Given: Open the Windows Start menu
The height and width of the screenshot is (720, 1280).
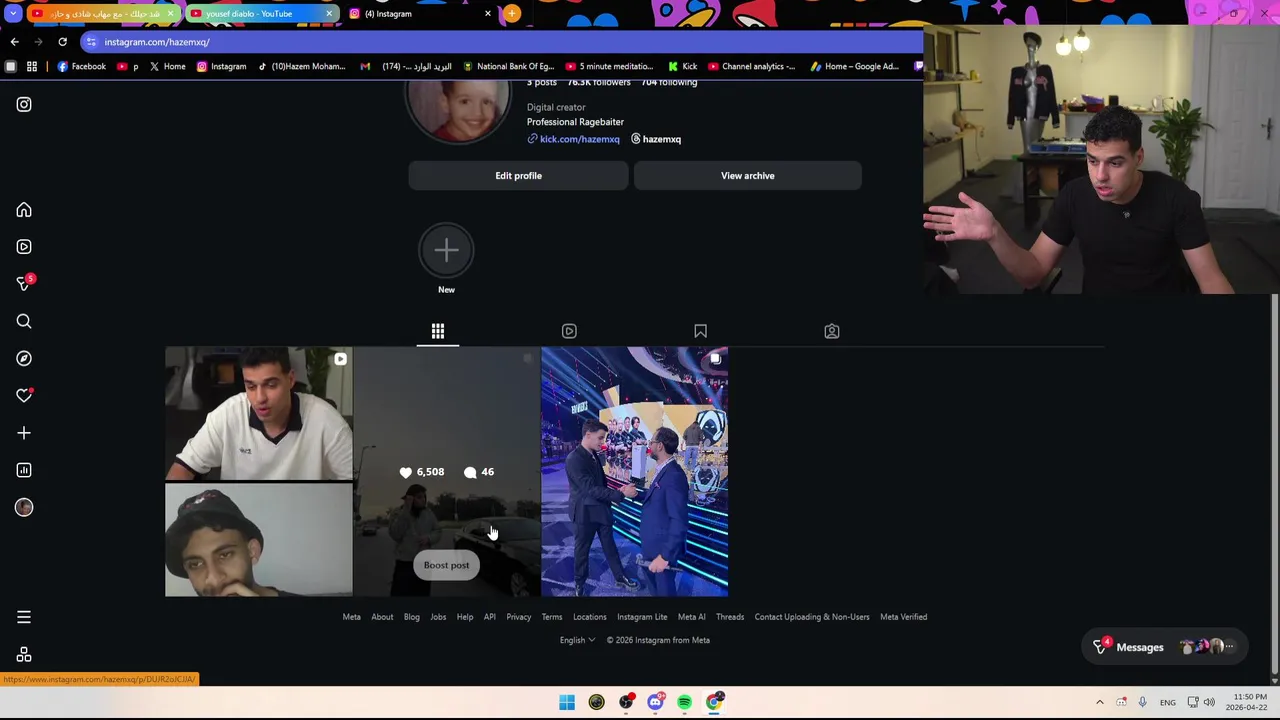Looking at the screenshot, I should (567, 702).
